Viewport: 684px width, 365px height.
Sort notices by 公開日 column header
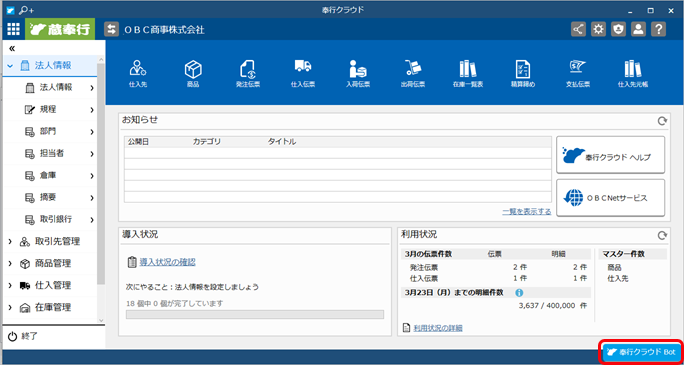[x=138, y=142]
